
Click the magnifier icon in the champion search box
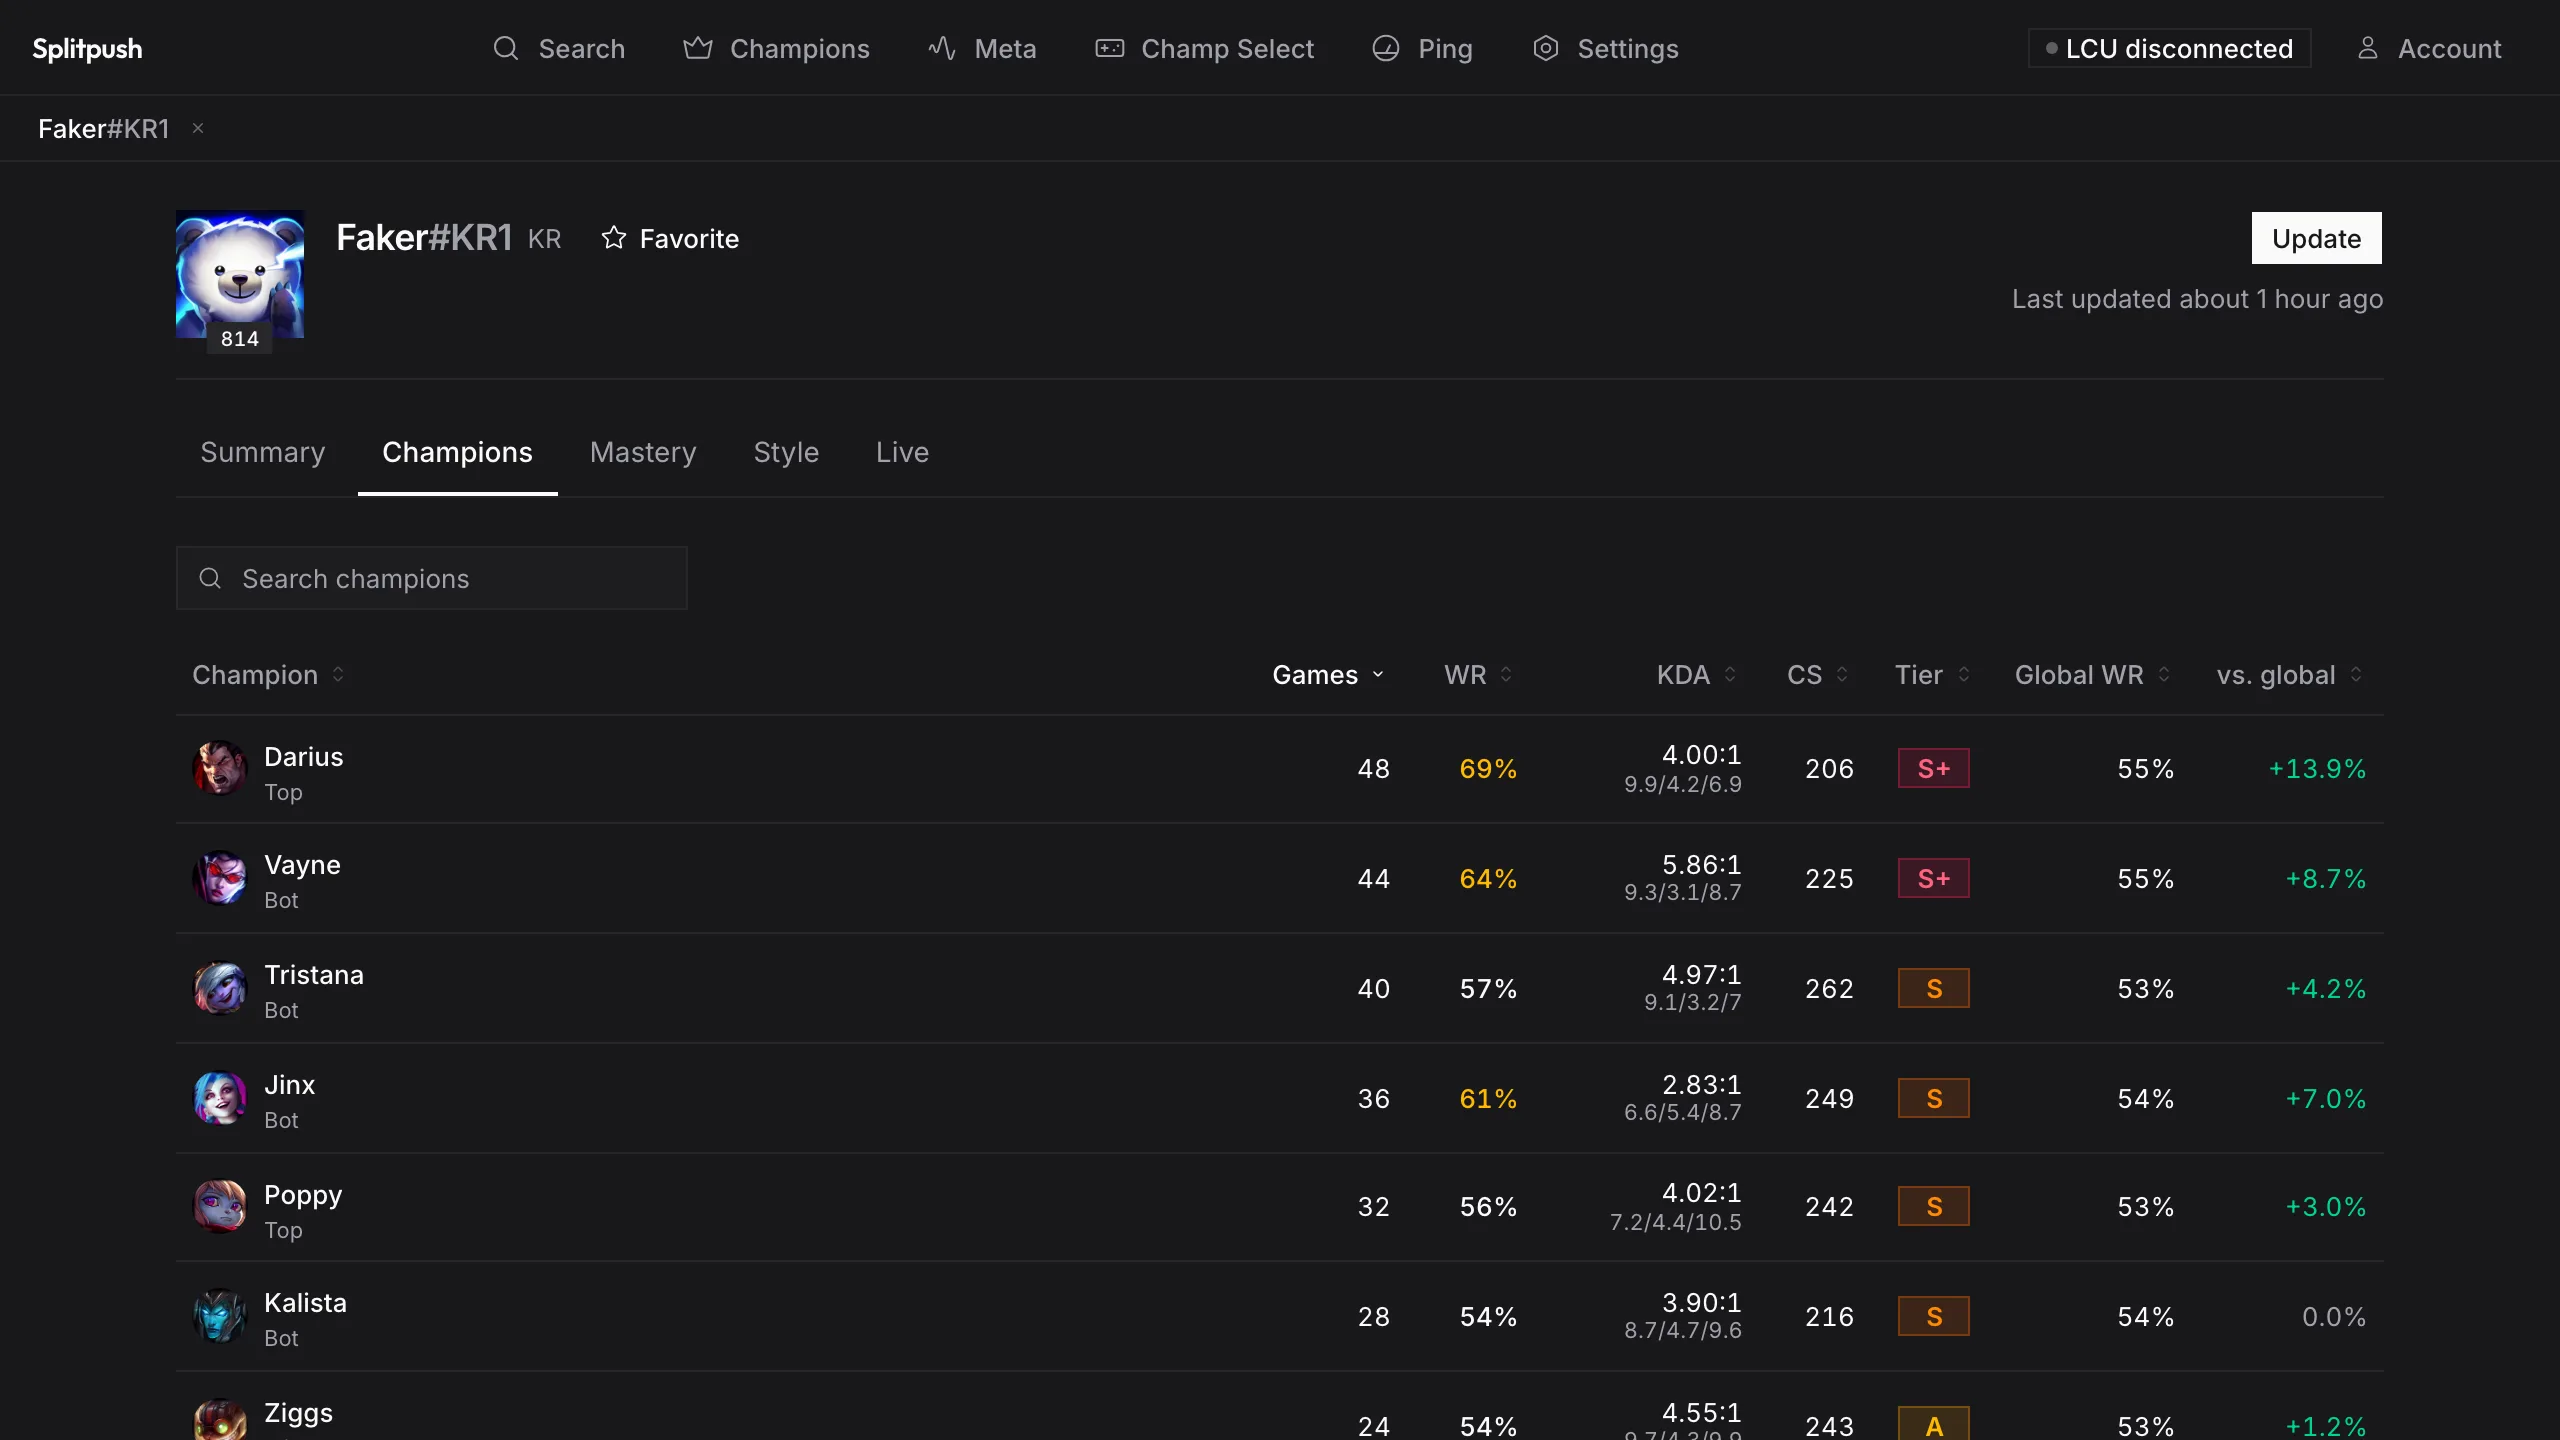click(x=210, y=578)
